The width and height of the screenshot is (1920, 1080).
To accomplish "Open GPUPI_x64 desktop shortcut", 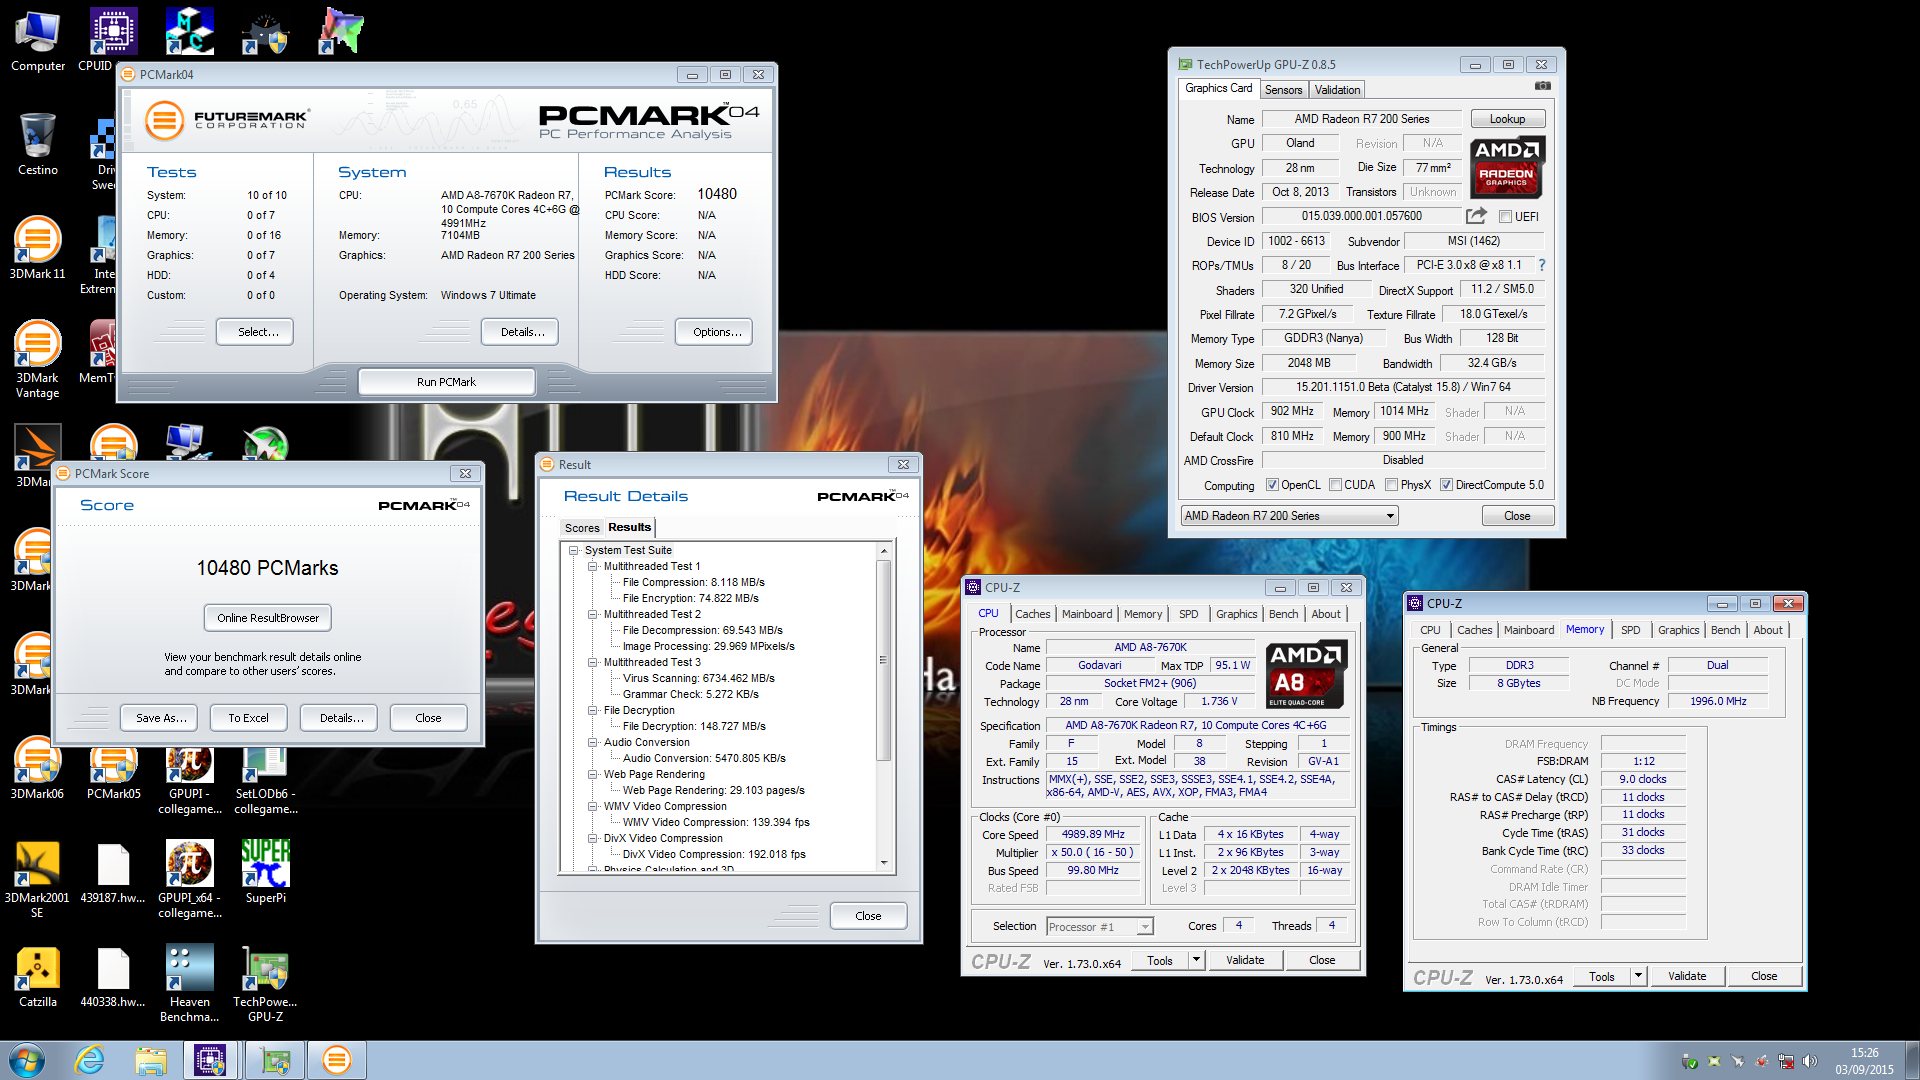I will [x=190, y=880].
